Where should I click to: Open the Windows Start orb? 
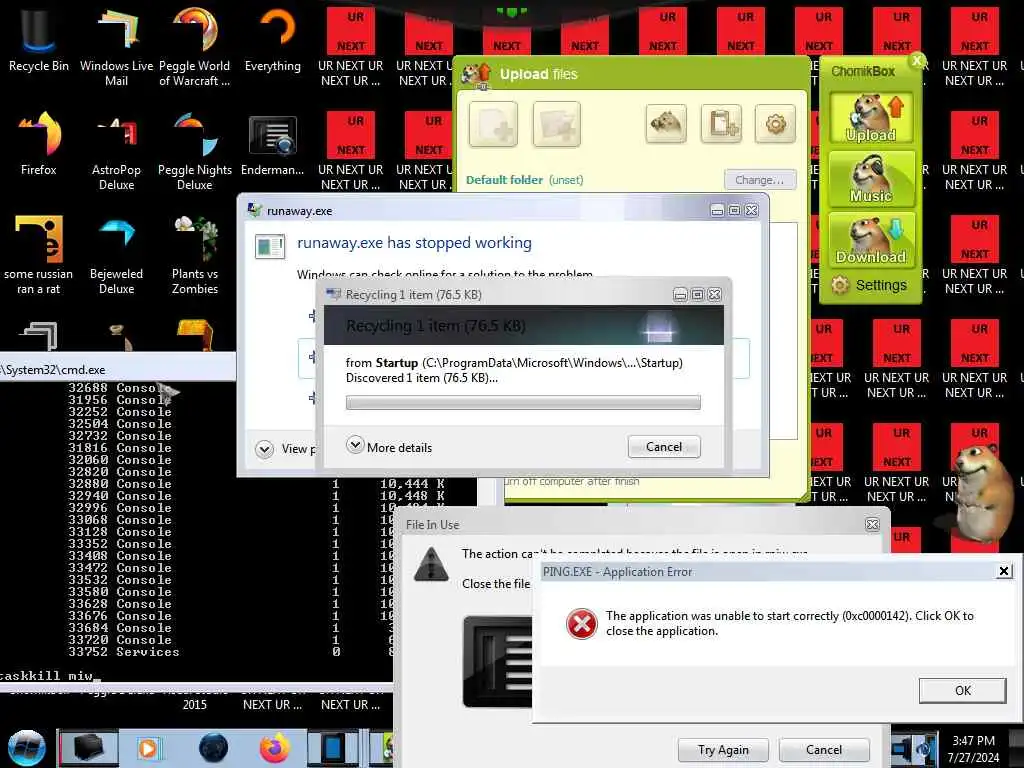(26, 748)
